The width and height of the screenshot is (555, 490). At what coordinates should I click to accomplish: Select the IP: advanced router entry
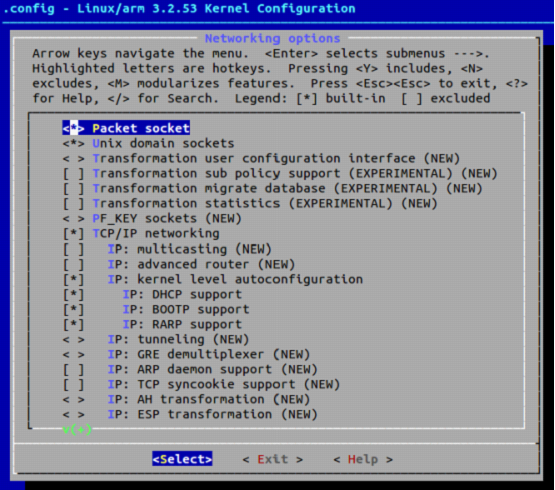201,264
